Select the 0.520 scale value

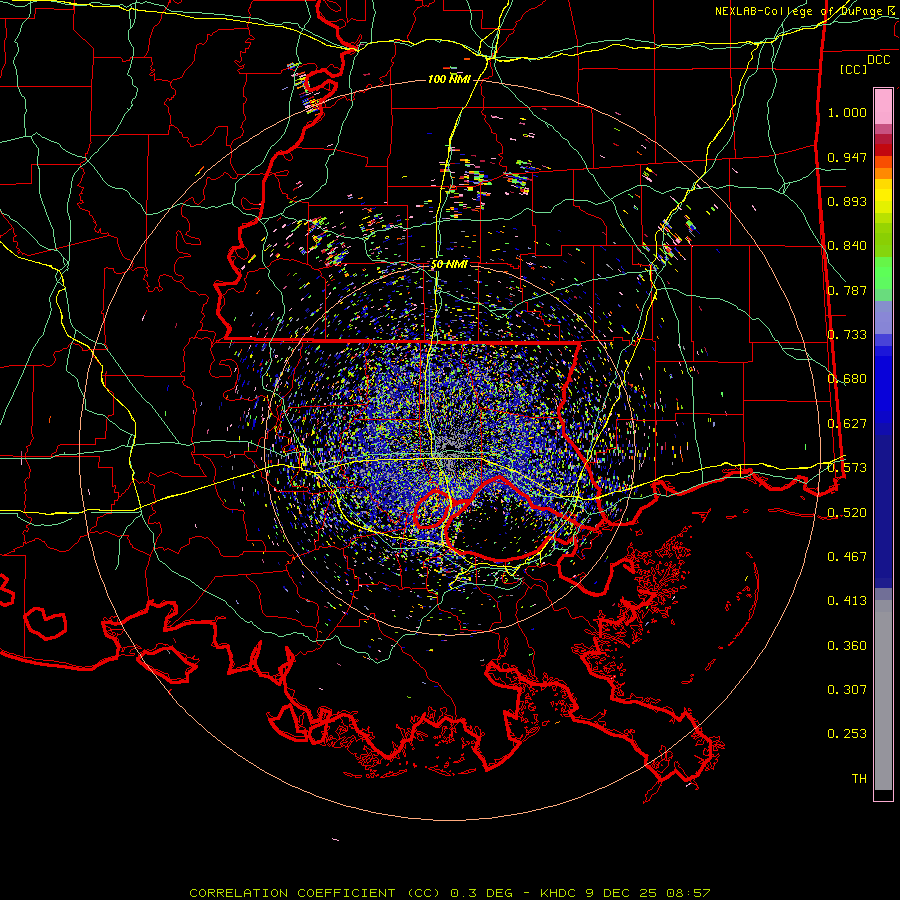click(x=847, y=513)
